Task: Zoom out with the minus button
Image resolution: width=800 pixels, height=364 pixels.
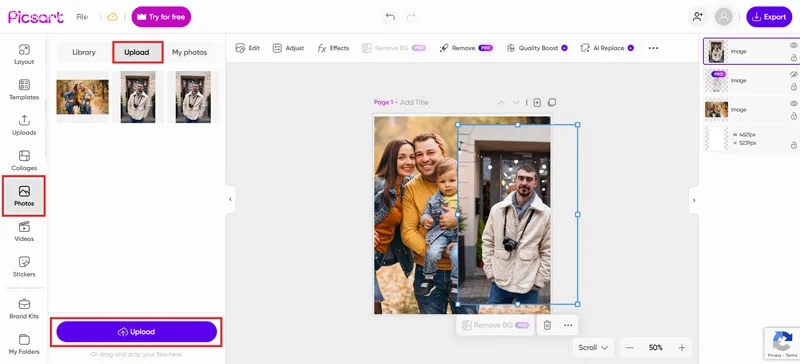Action: [630, 348]
